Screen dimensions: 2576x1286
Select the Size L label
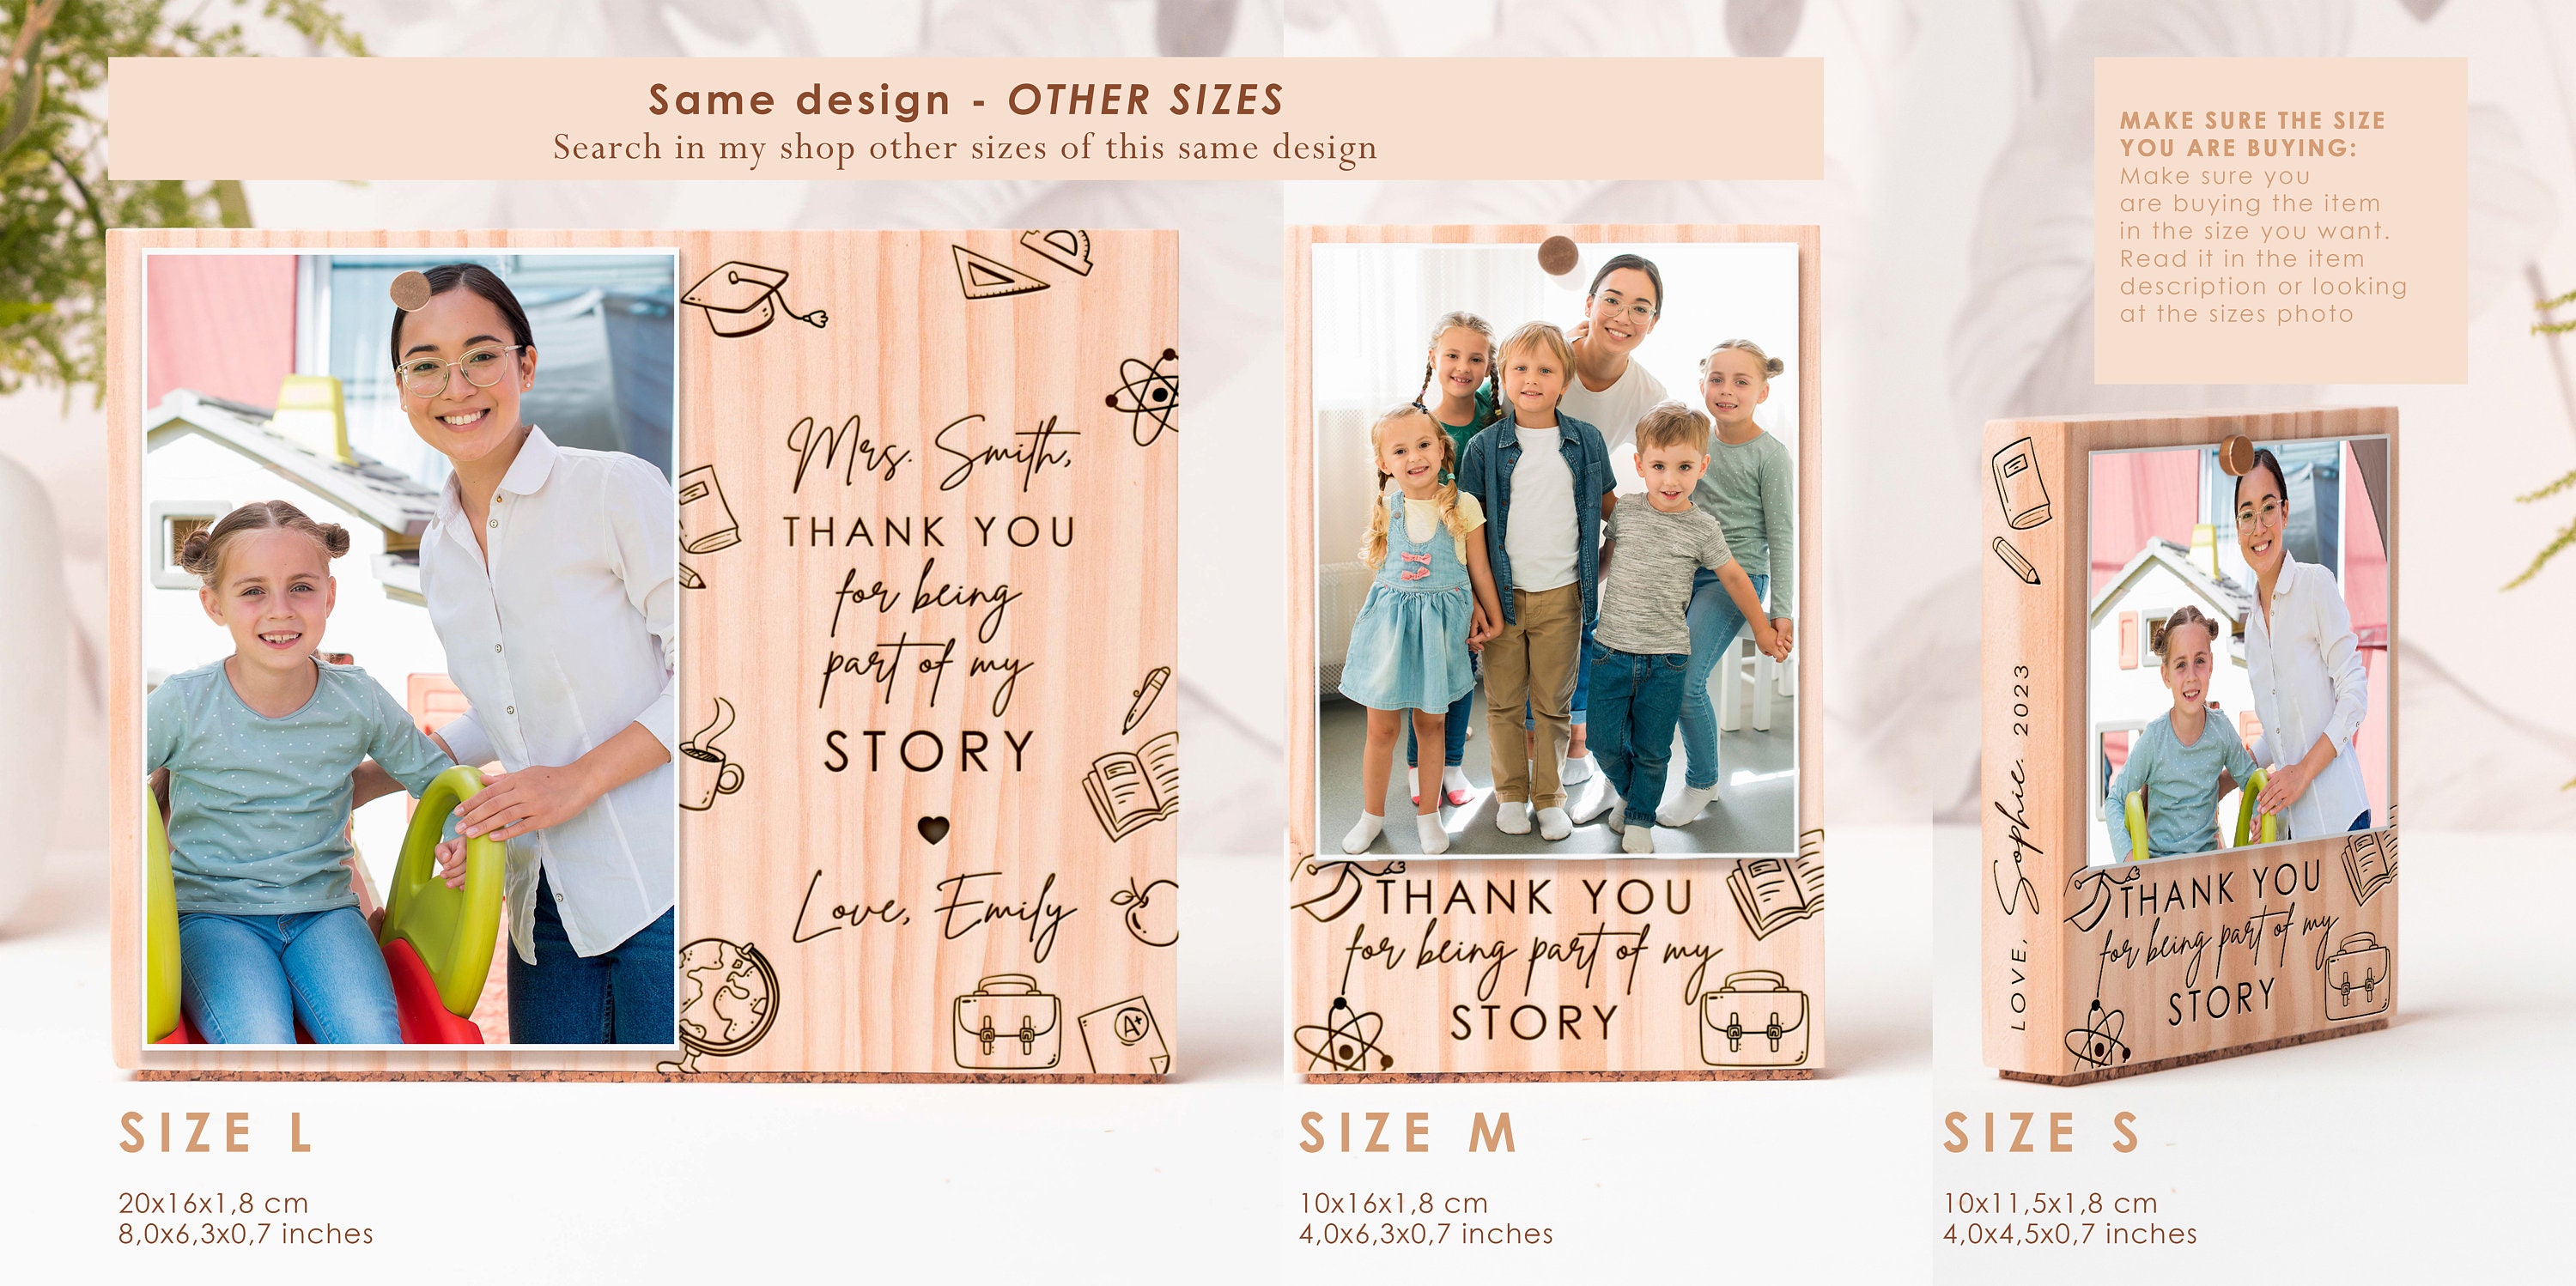point(216,1133)
